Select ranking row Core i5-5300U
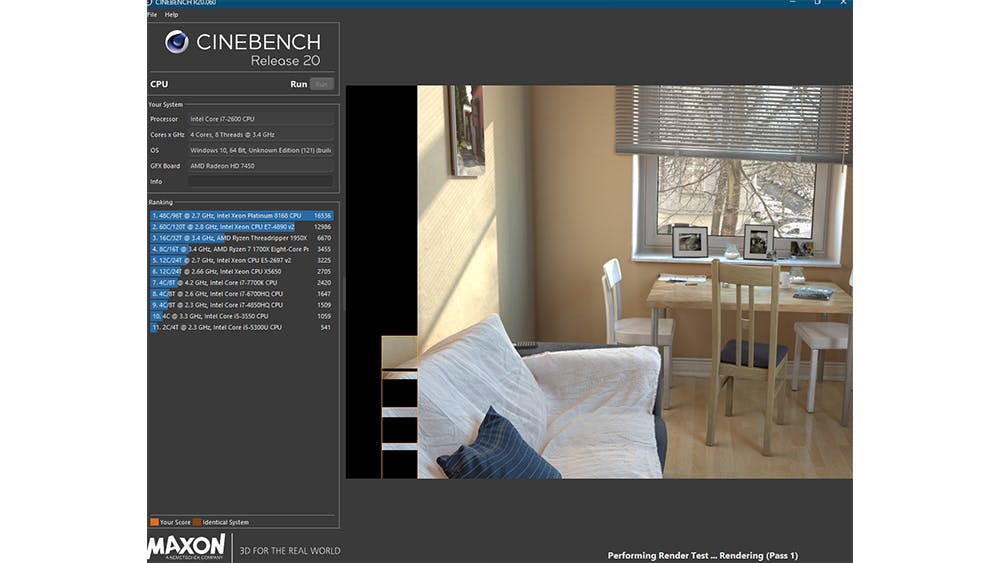This screenshot has width=1000, height=563. coord(242,327)
